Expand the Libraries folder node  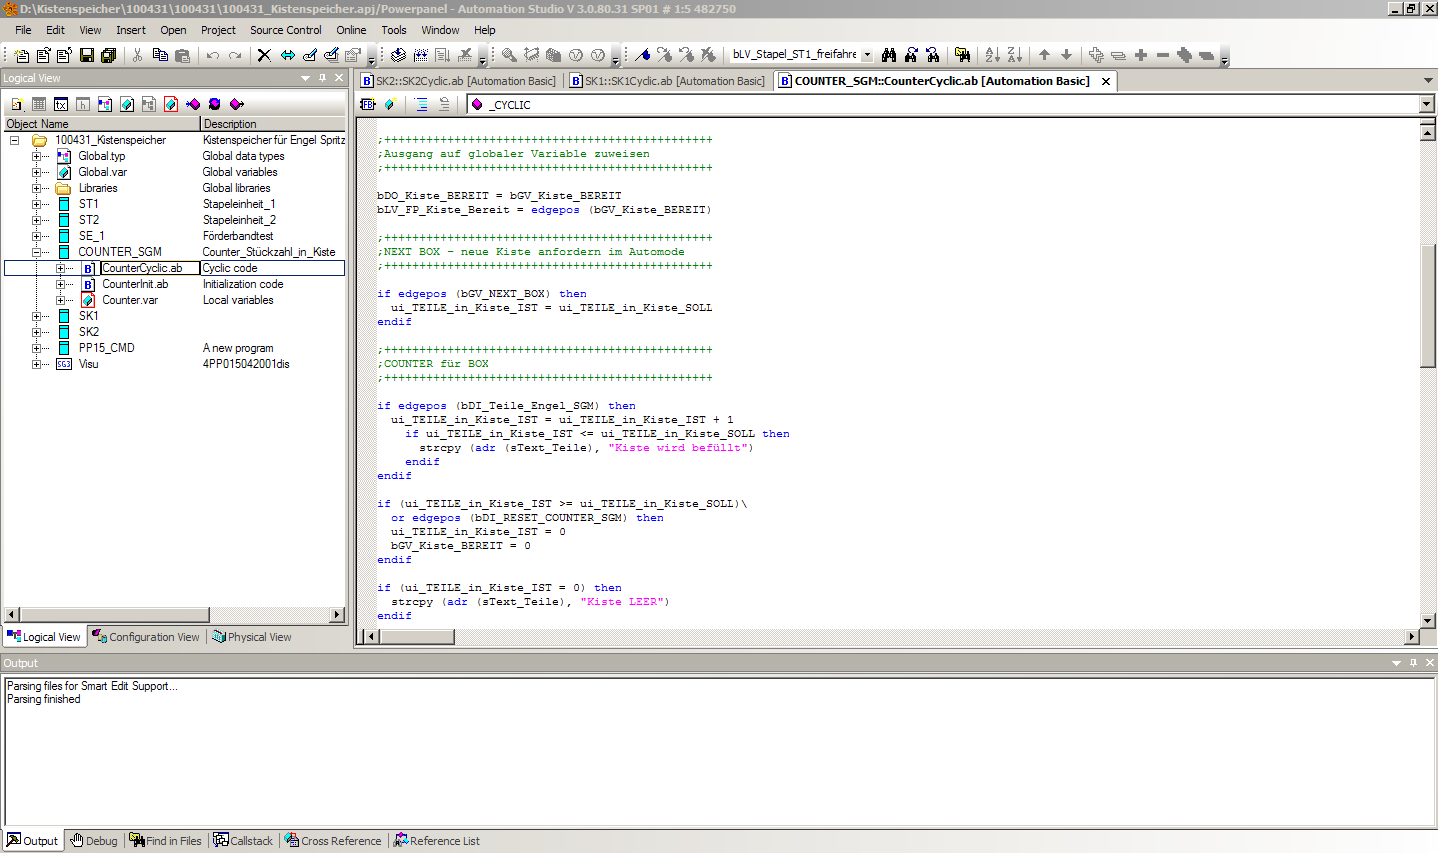[37, 188]
